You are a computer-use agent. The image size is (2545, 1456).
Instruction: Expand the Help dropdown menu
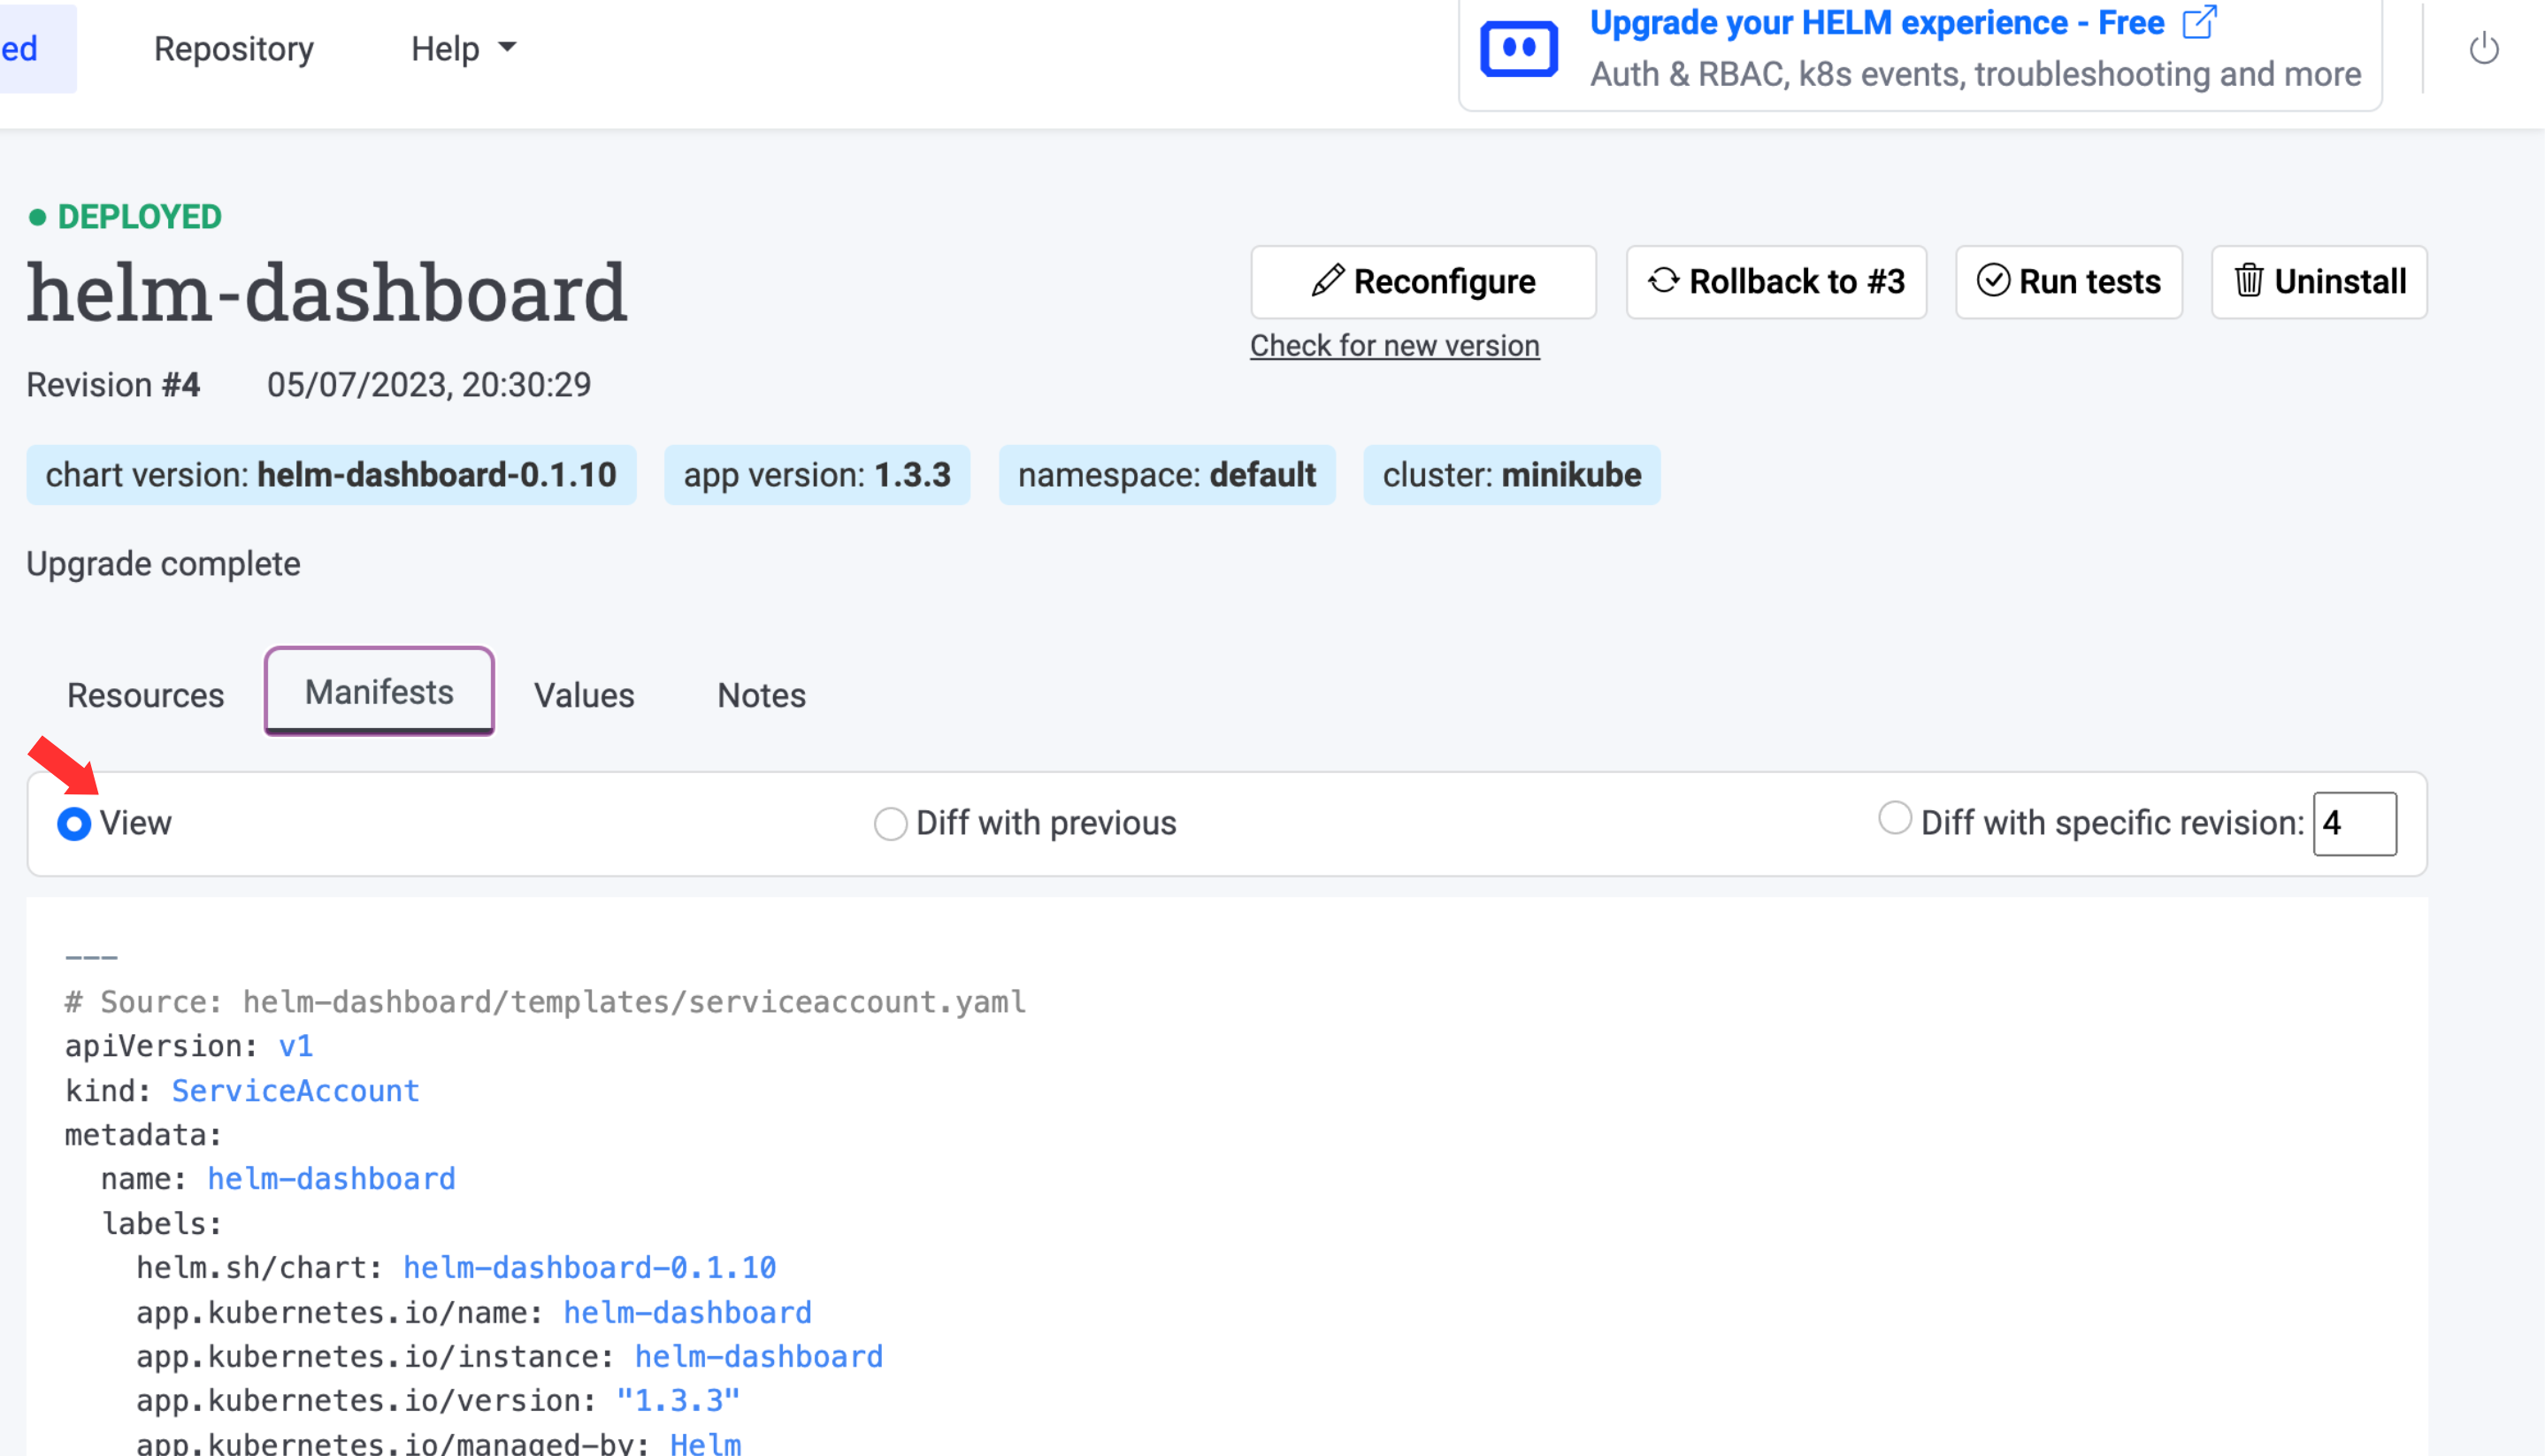463,48
